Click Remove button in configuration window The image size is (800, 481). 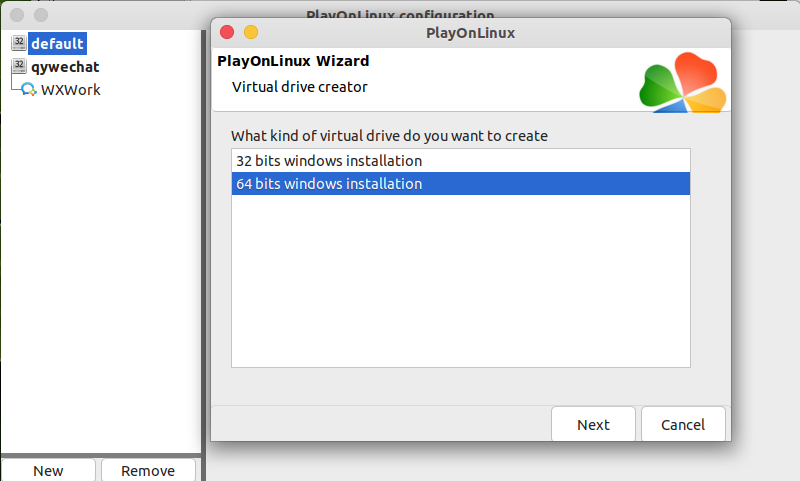[148, 470]
